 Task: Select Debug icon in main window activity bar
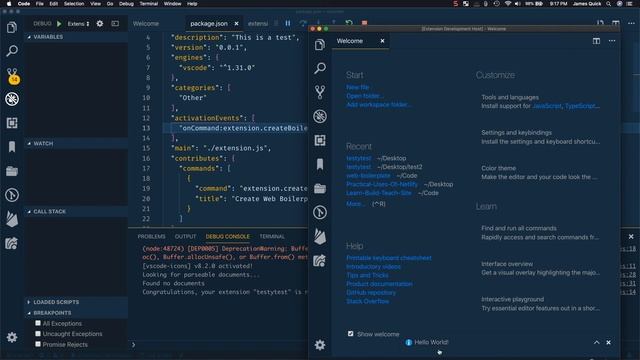(x=12, y=99)
